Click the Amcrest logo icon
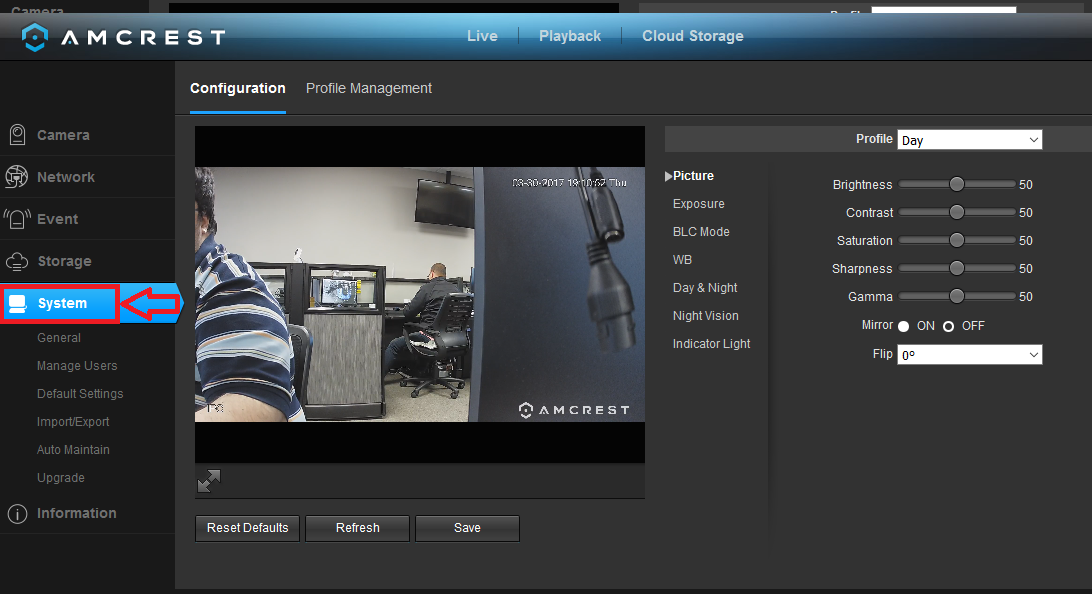This screenshot has width=1092, height=594. coord(34,37)
